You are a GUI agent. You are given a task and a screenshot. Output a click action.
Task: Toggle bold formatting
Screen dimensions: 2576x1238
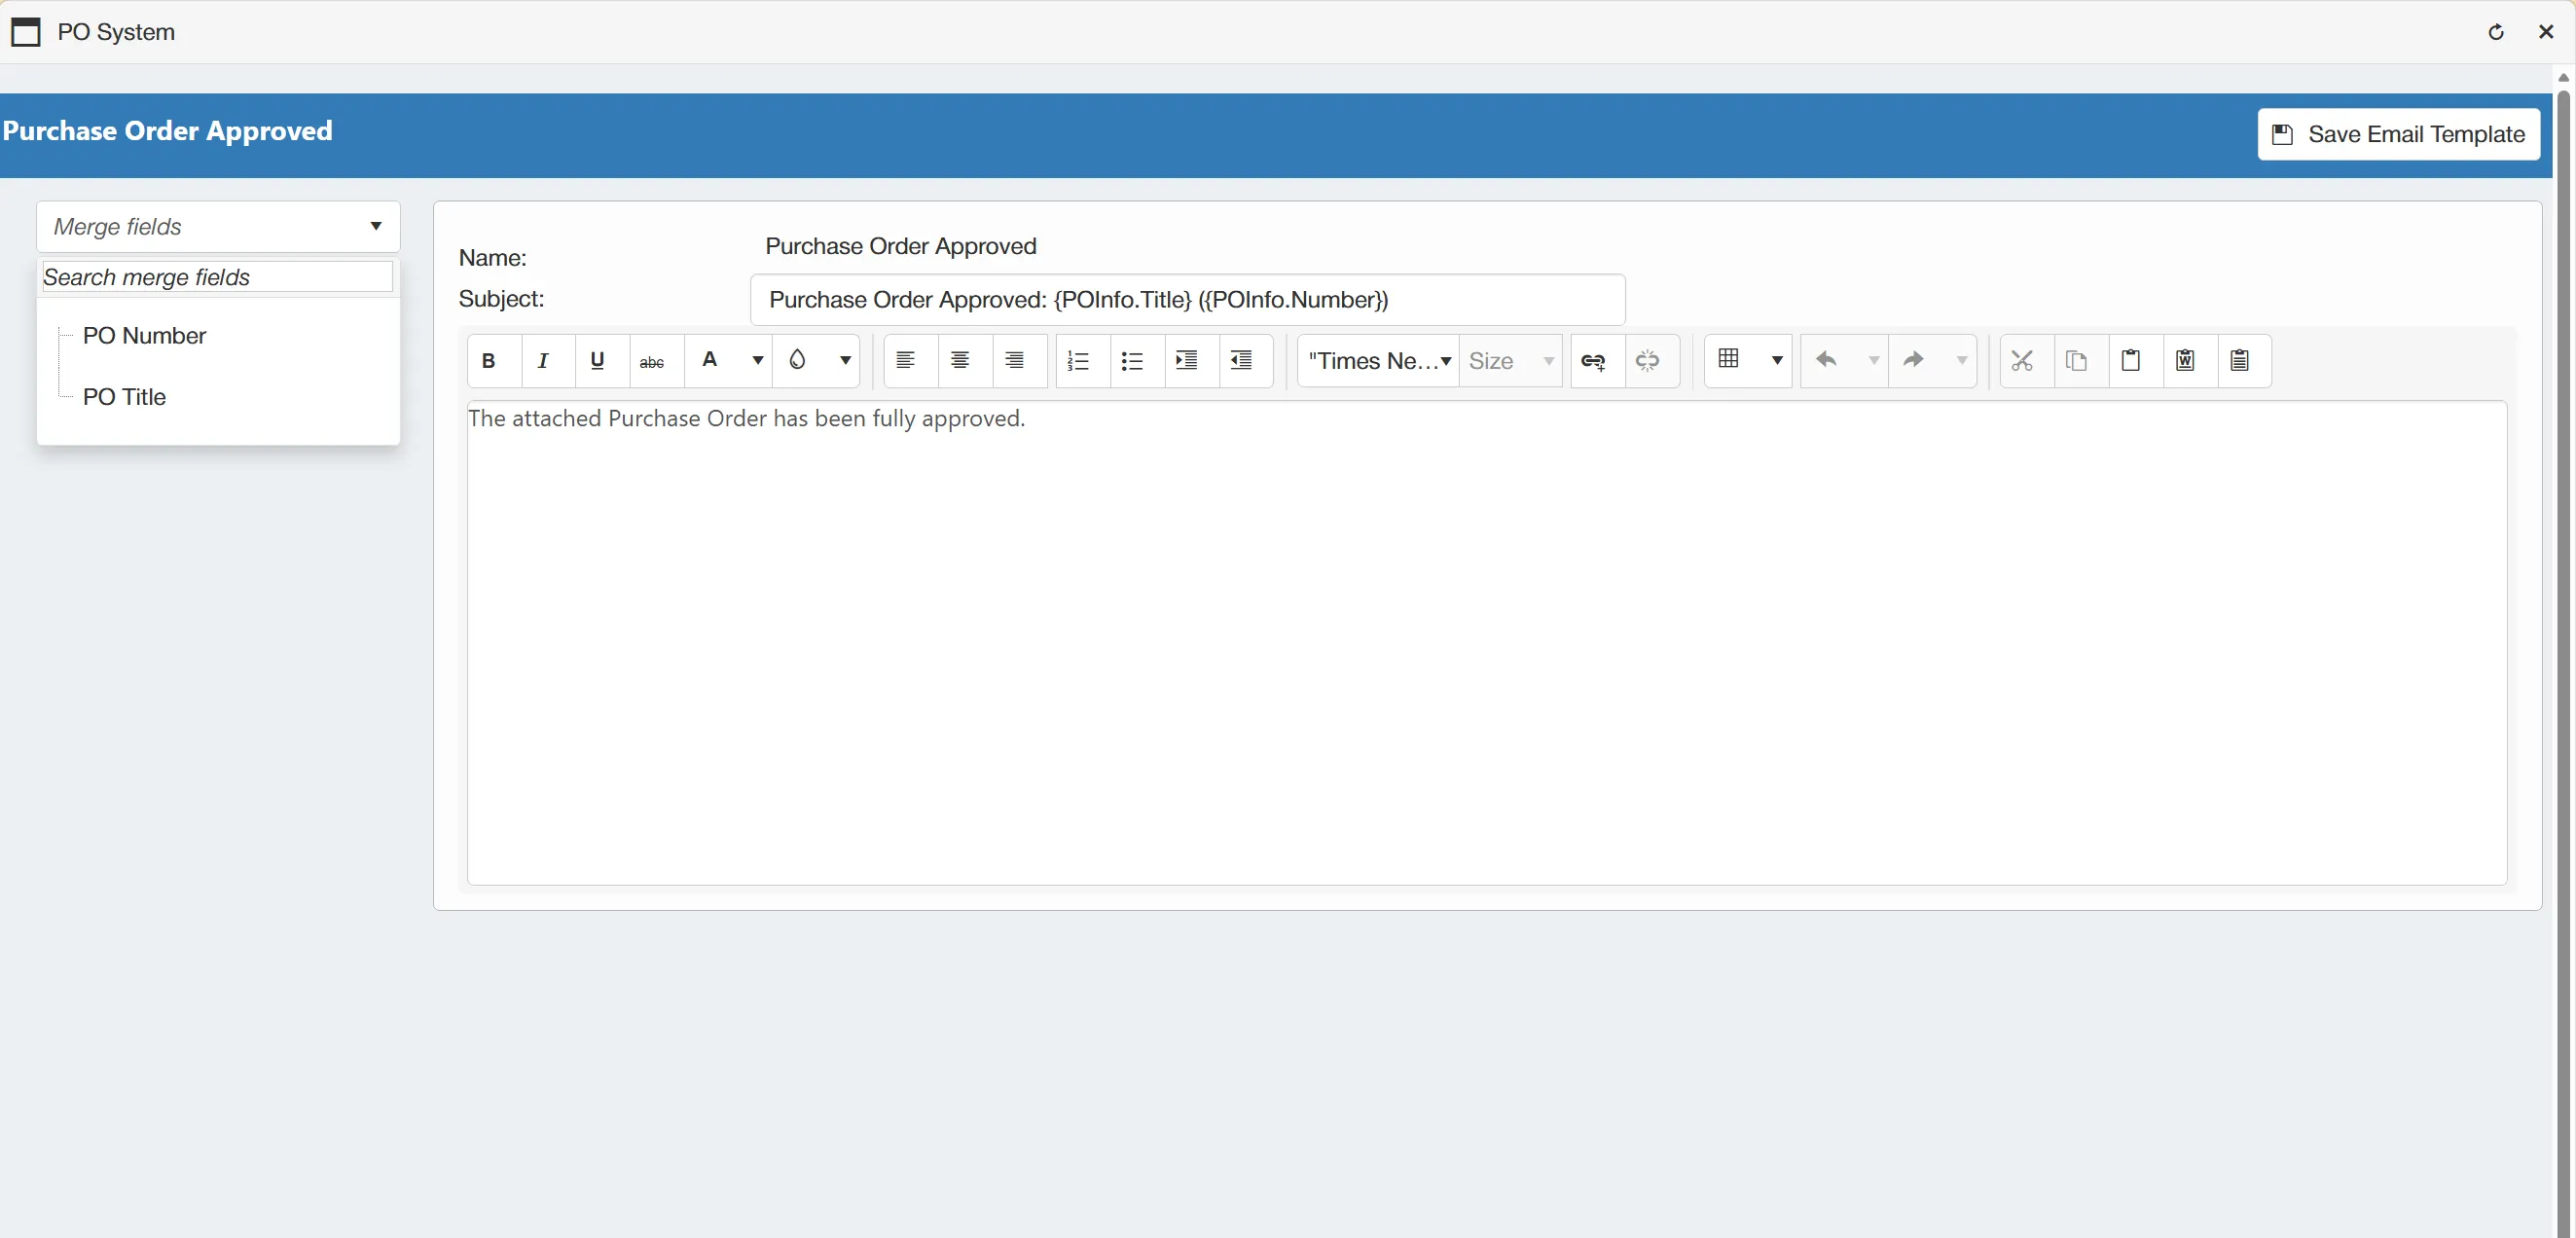click(489, 361)
